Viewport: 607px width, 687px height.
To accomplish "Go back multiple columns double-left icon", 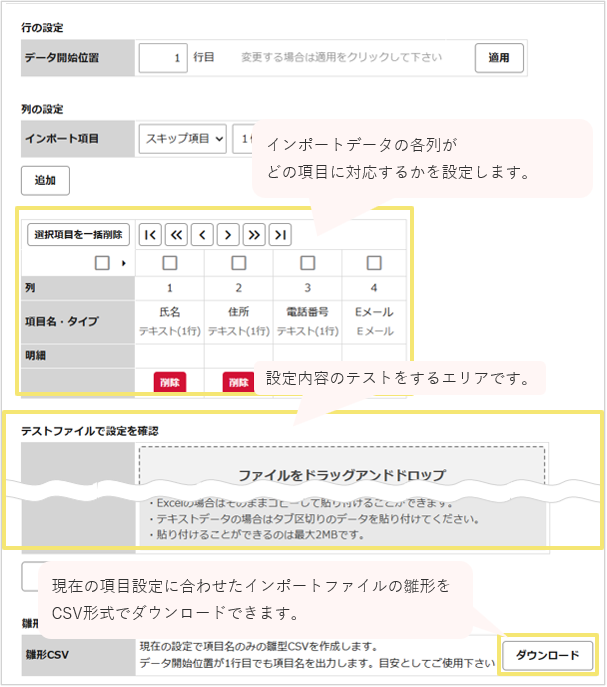I will click(176, 235).
